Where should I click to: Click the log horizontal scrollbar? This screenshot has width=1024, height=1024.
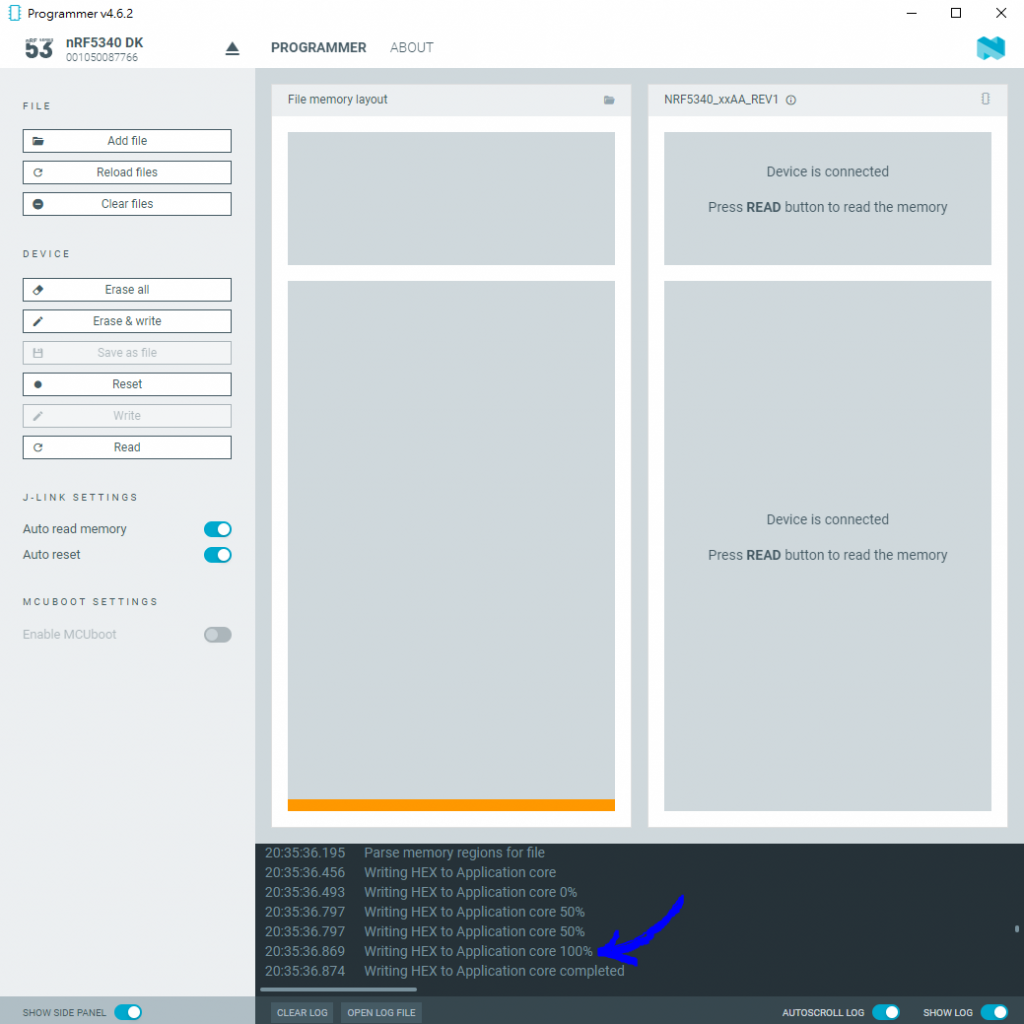tap(338, 989)
